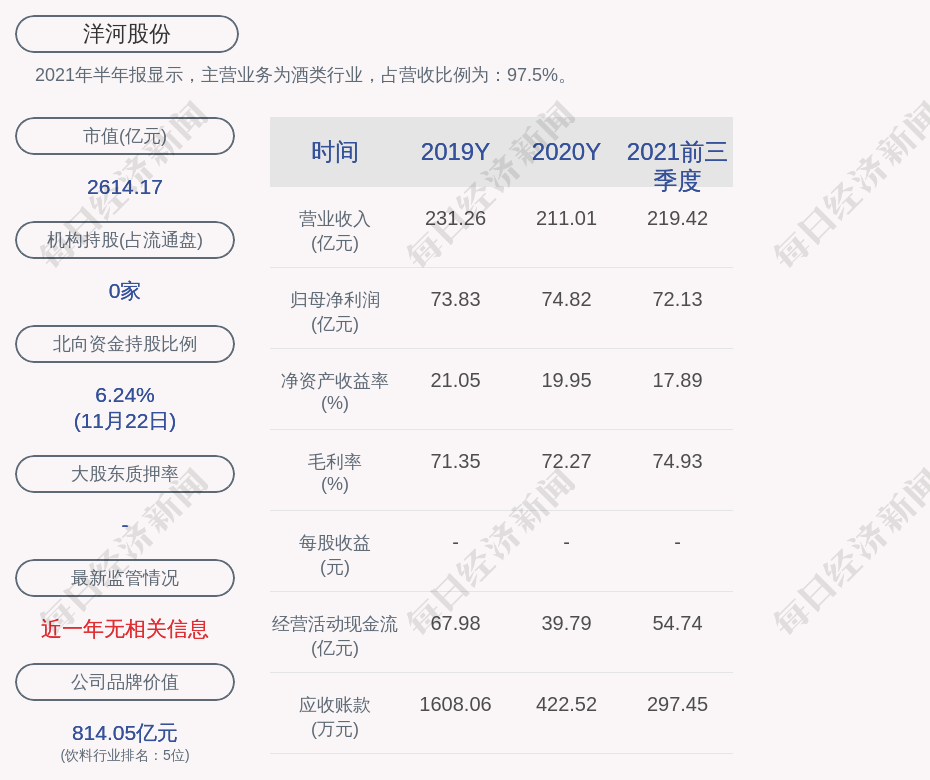The width and height of the screenshot is (930, 780).
Task: Select the 净资产收益率(%) row label
Action: (335, 392)
